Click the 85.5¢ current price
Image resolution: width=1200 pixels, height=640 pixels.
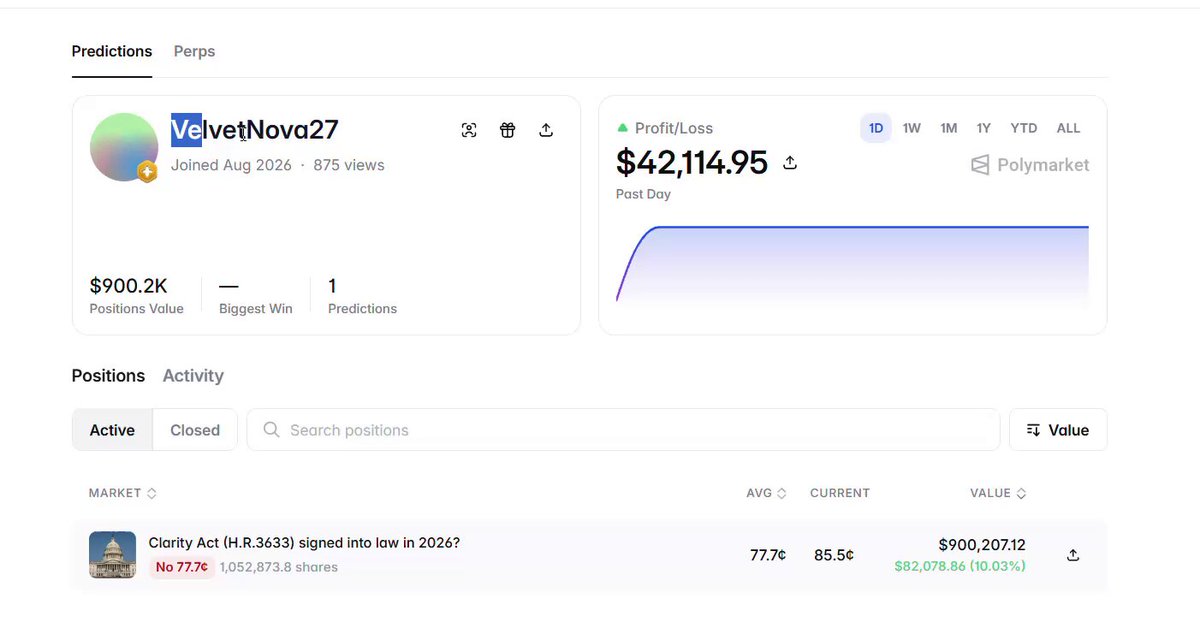click(834, 555)
